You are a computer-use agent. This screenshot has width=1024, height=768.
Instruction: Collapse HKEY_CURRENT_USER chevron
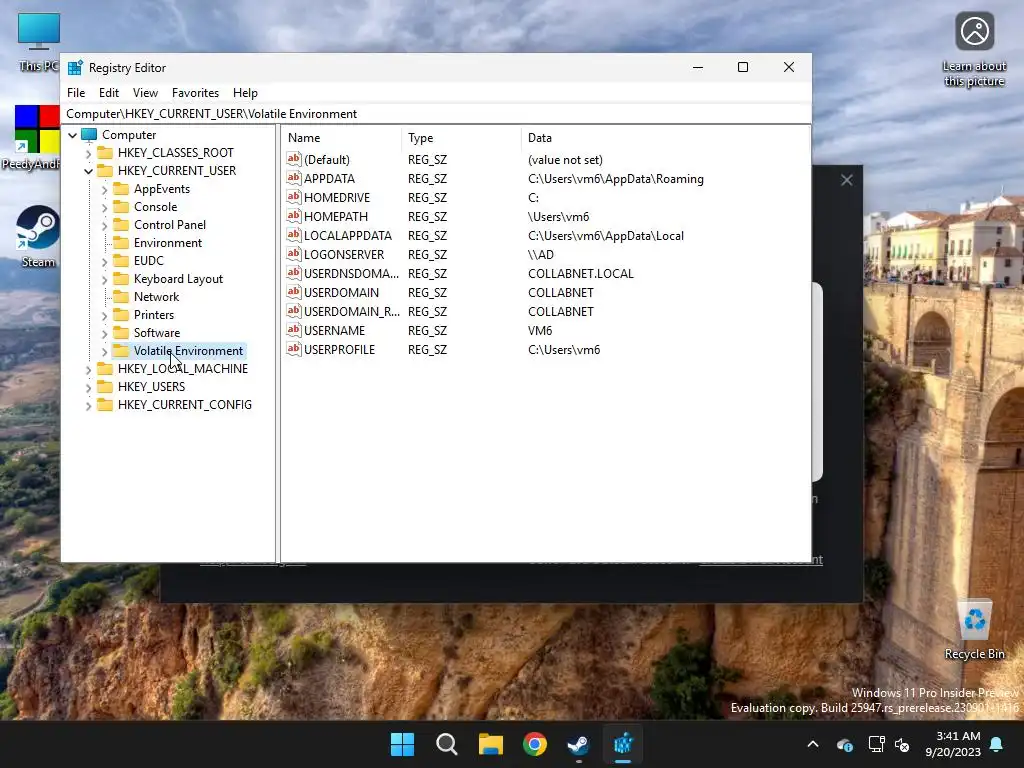(88, 171)
